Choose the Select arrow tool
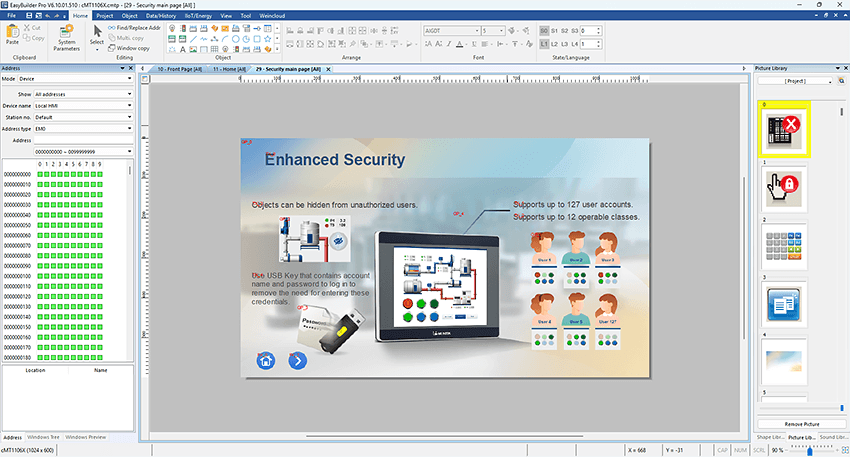The width and height of the screenshot is (850, 457). tap(97, 34)
